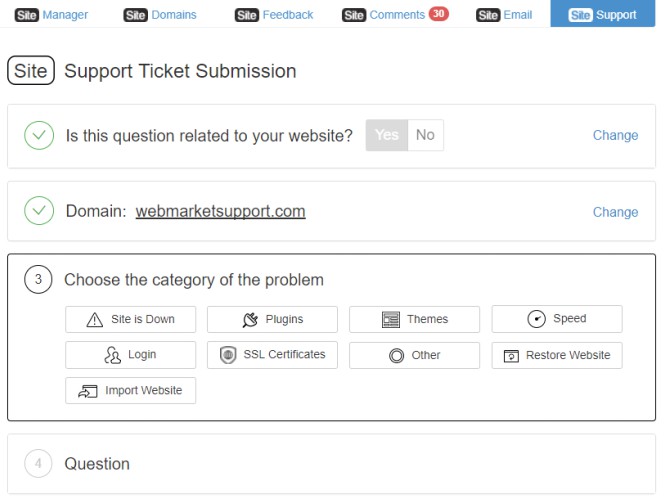Open the Site Feedback tab
This screenshot has height=504, width=666.
274,15
